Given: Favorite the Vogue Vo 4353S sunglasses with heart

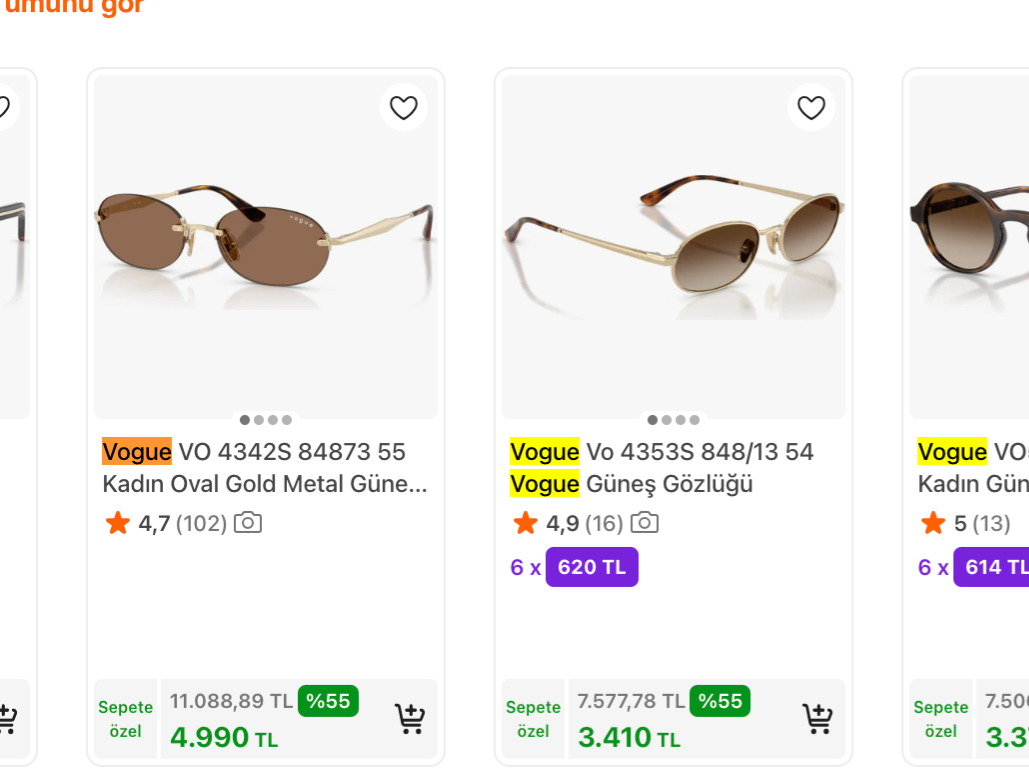Looking at the screenshot, I should 811,108.
